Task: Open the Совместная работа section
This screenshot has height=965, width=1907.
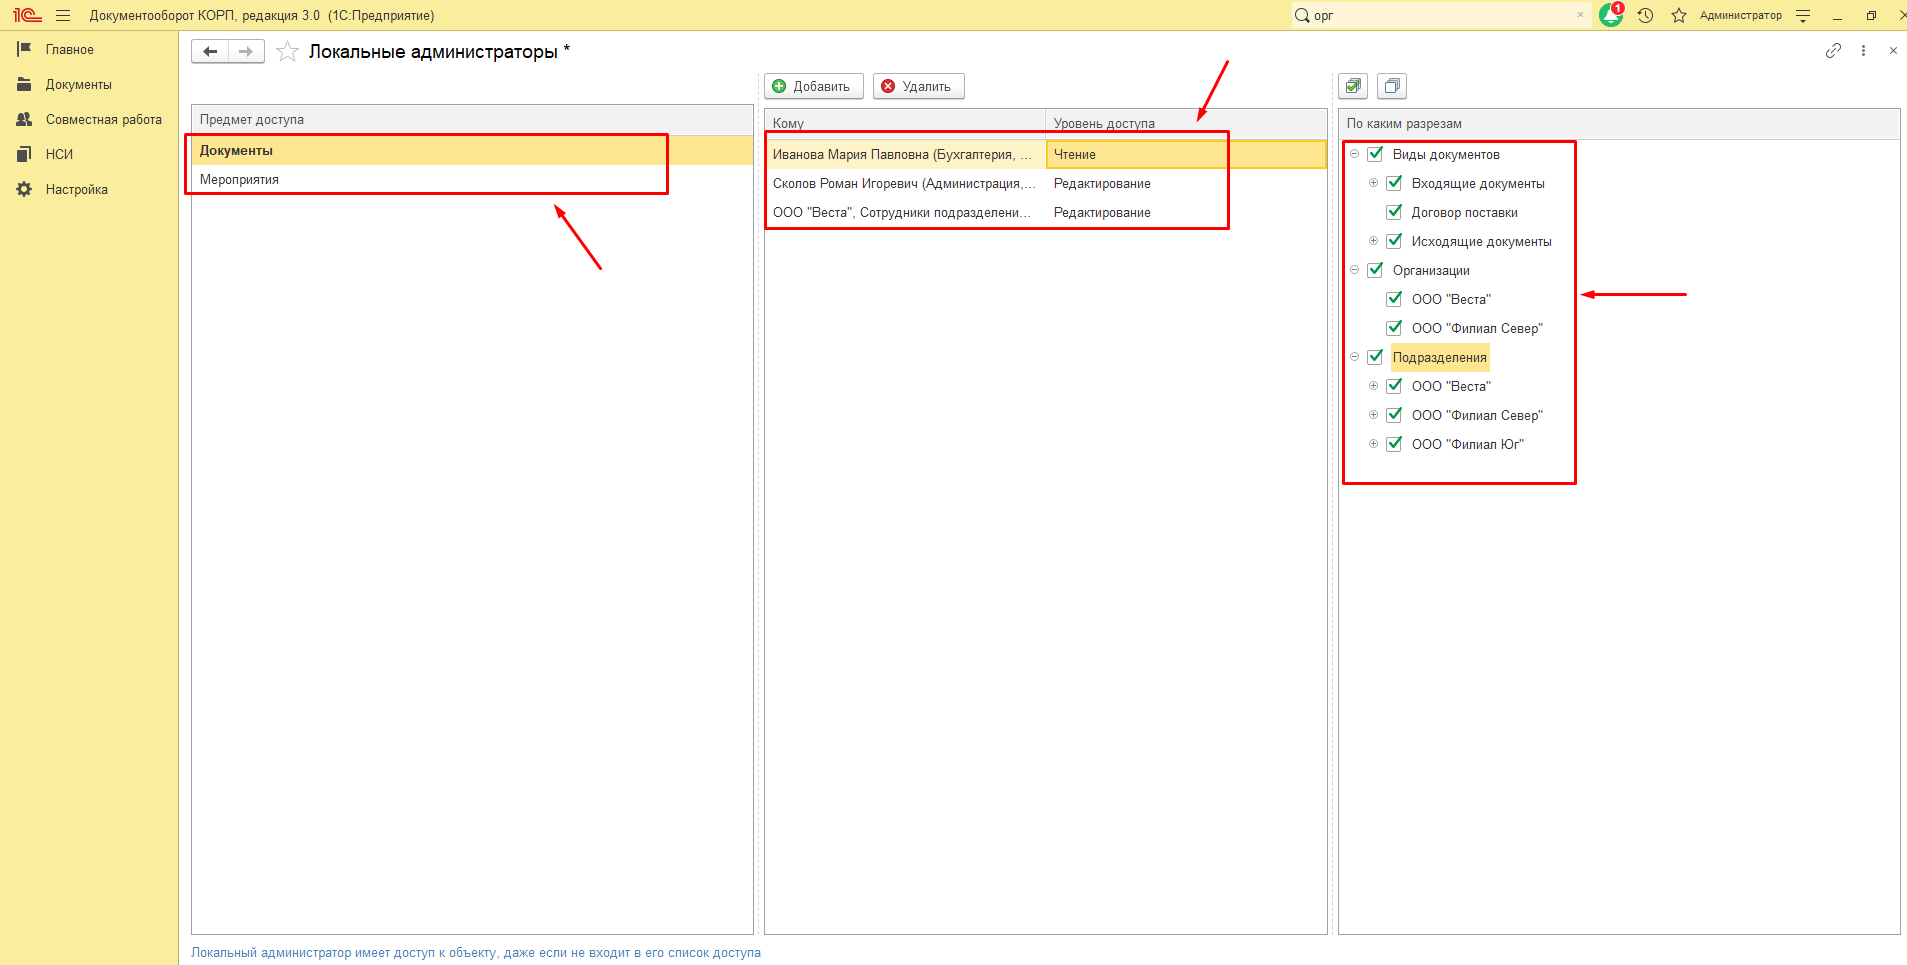Action: click(x=89, y=119)
